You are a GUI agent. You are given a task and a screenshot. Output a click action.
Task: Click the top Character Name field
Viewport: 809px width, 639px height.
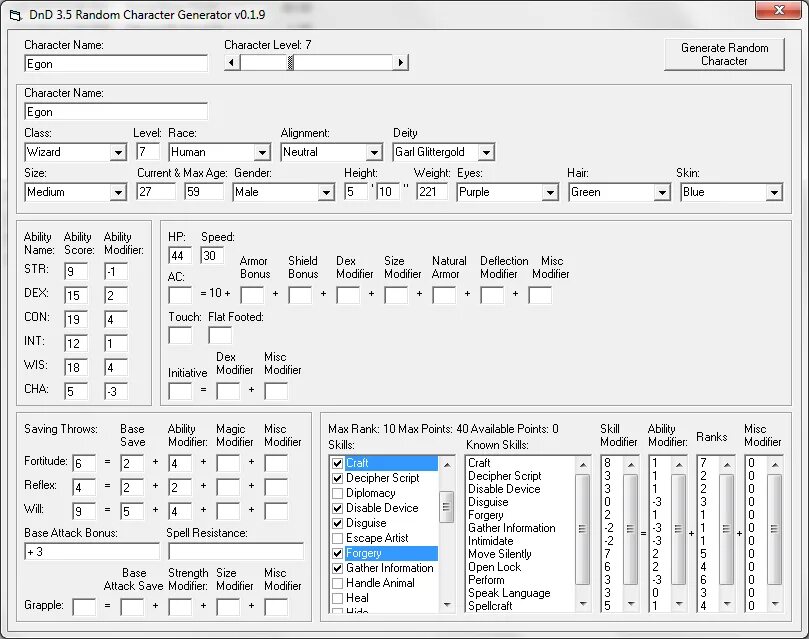point(116,64)
